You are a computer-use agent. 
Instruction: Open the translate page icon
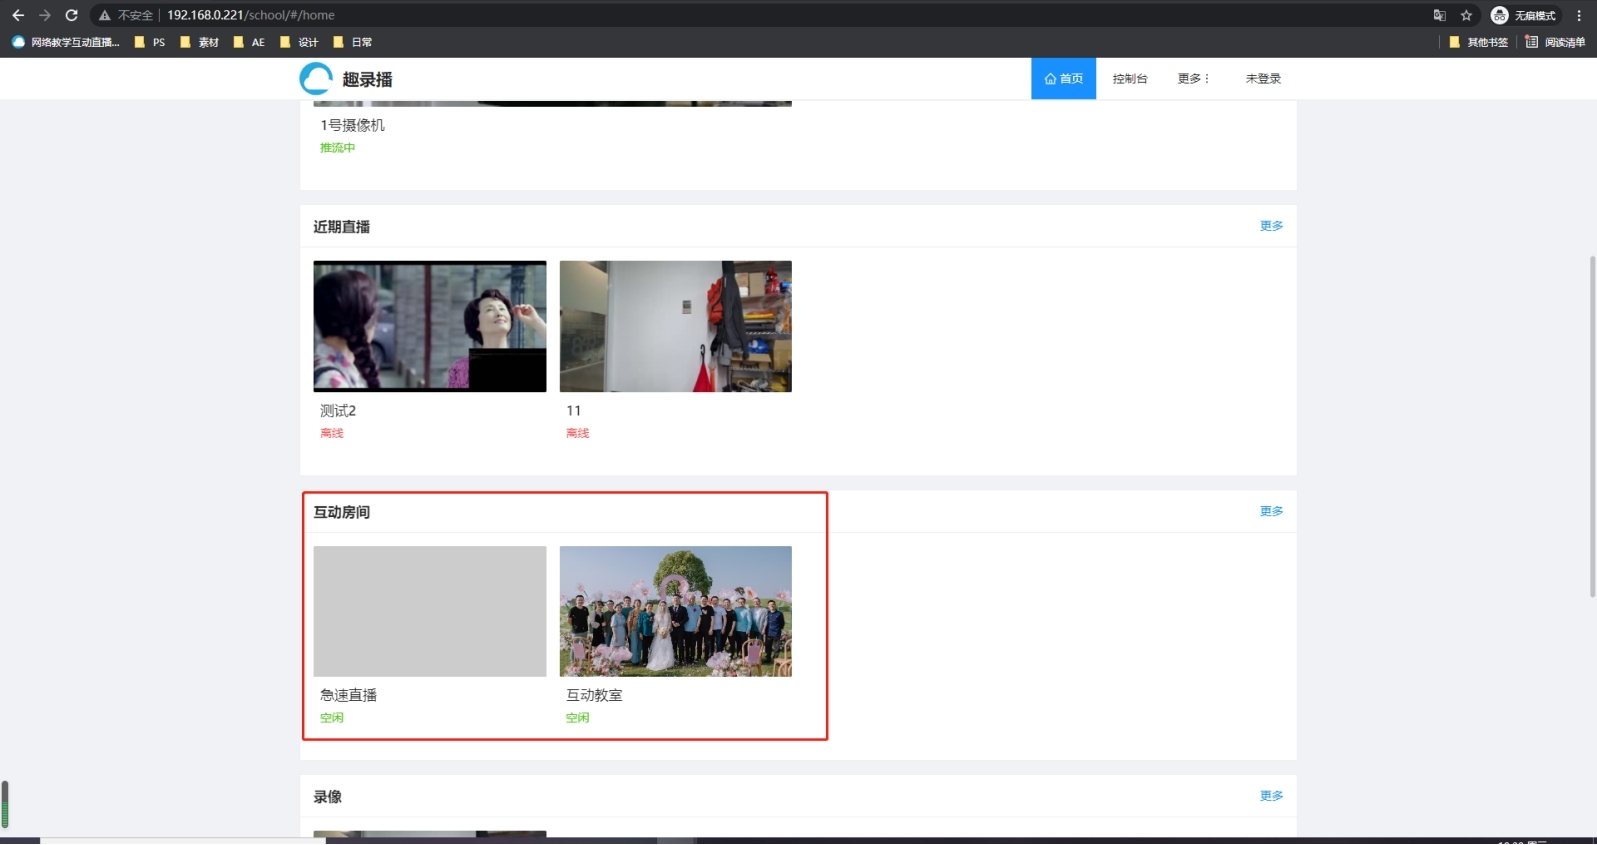click(x=1440, y=15)
